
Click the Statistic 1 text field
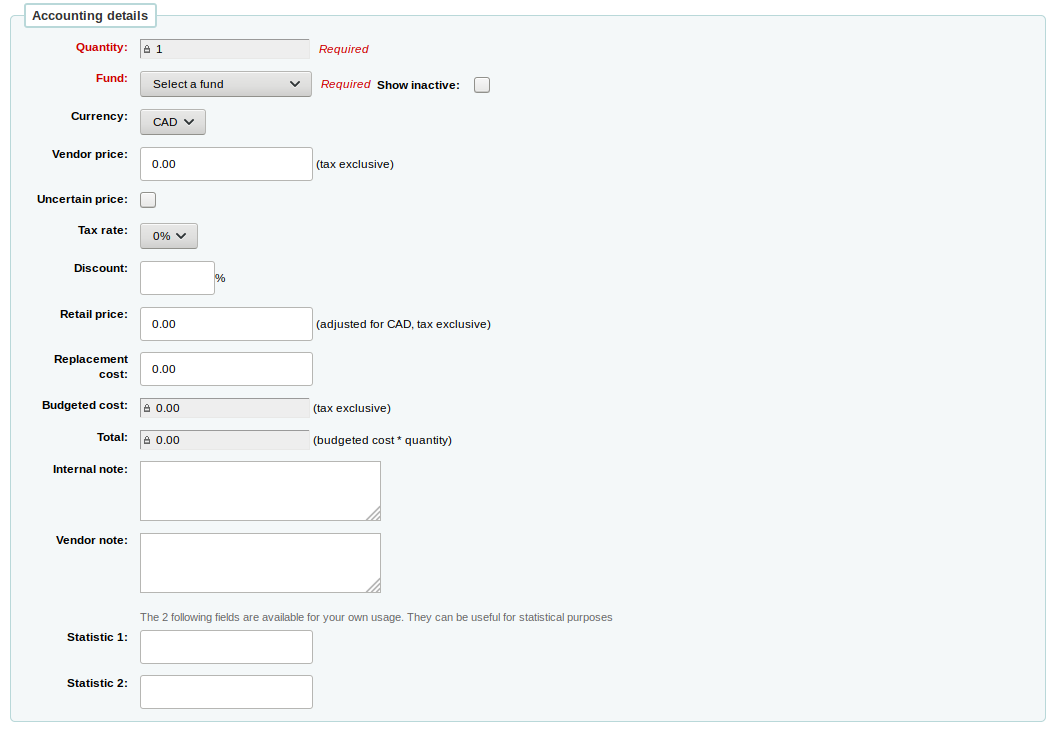[225, 646]
